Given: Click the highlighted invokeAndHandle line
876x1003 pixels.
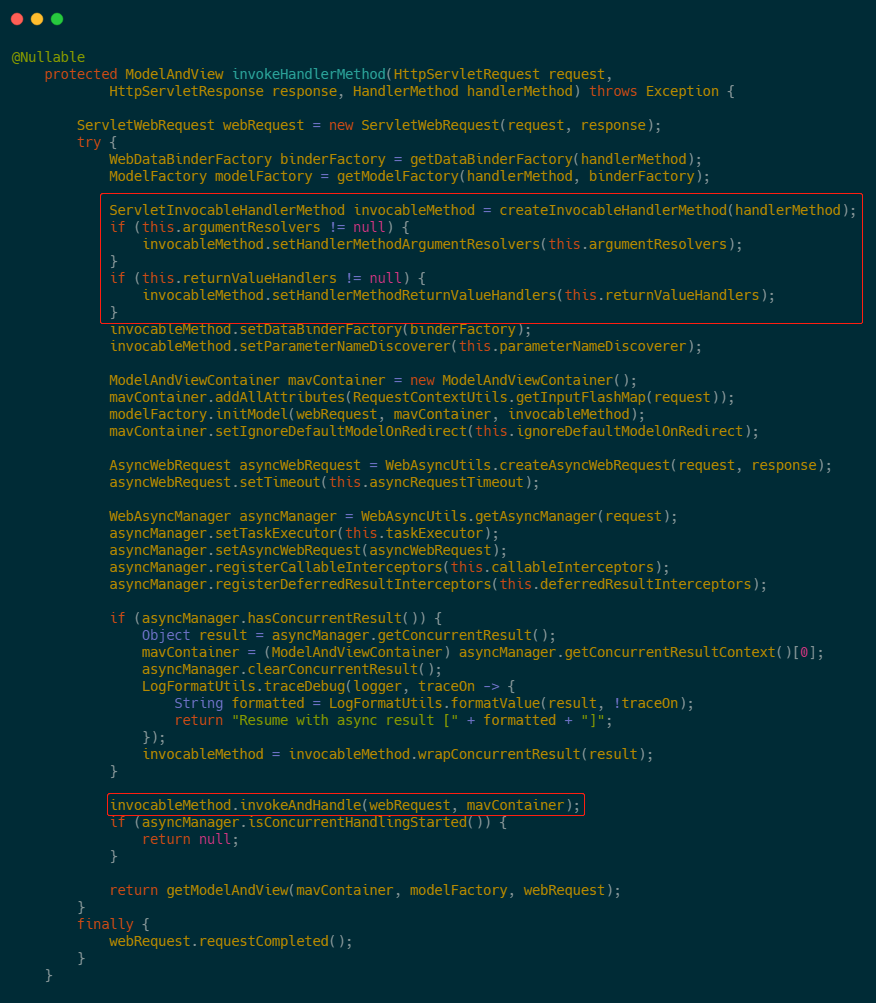Looking at the screenshot, I should [345, 805].
